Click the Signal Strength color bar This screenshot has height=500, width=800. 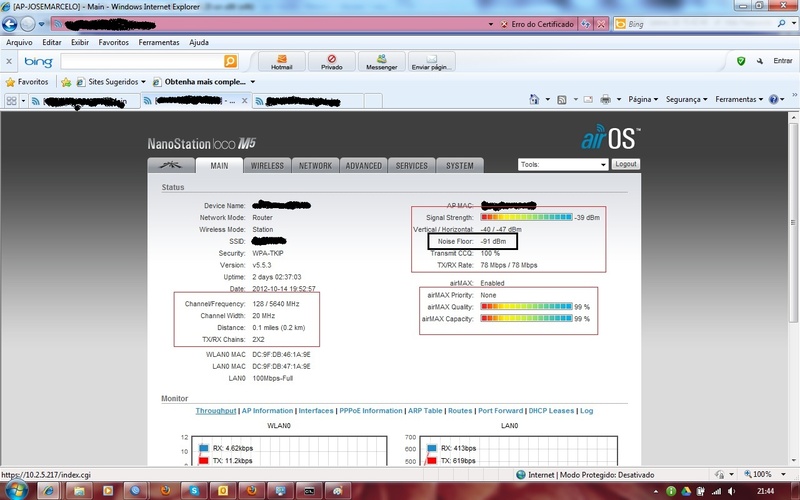point(526,217)
